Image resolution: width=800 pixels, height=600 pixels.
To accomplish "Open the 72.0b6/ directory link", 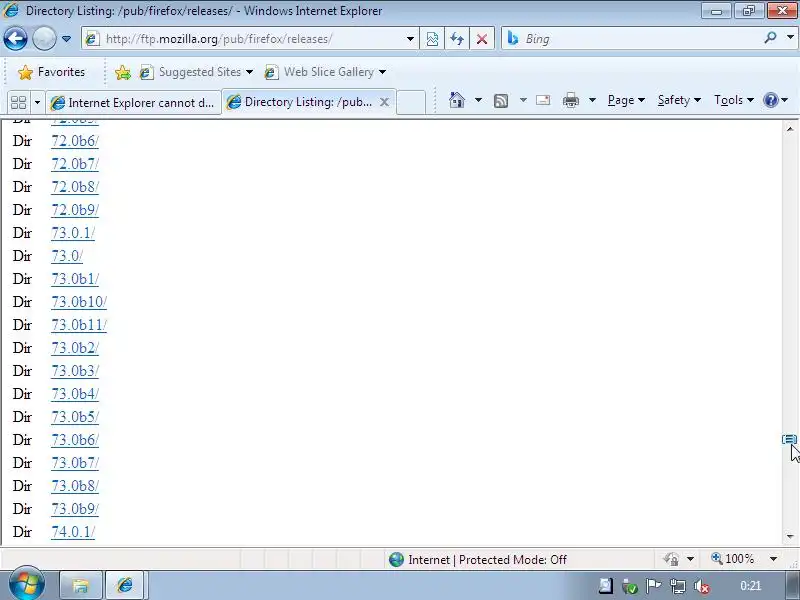I will (75, 141).
